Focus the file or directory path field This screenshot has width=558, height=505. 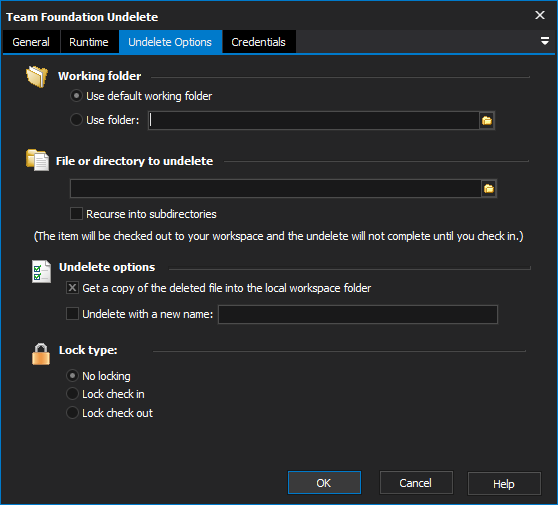click(276, 188)
